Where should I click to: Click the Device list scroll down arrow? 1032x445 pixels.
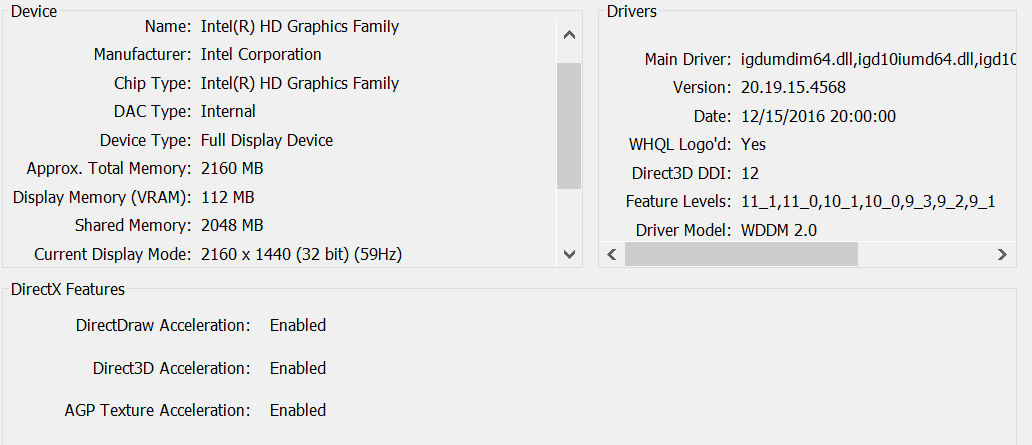pos(569,253)
